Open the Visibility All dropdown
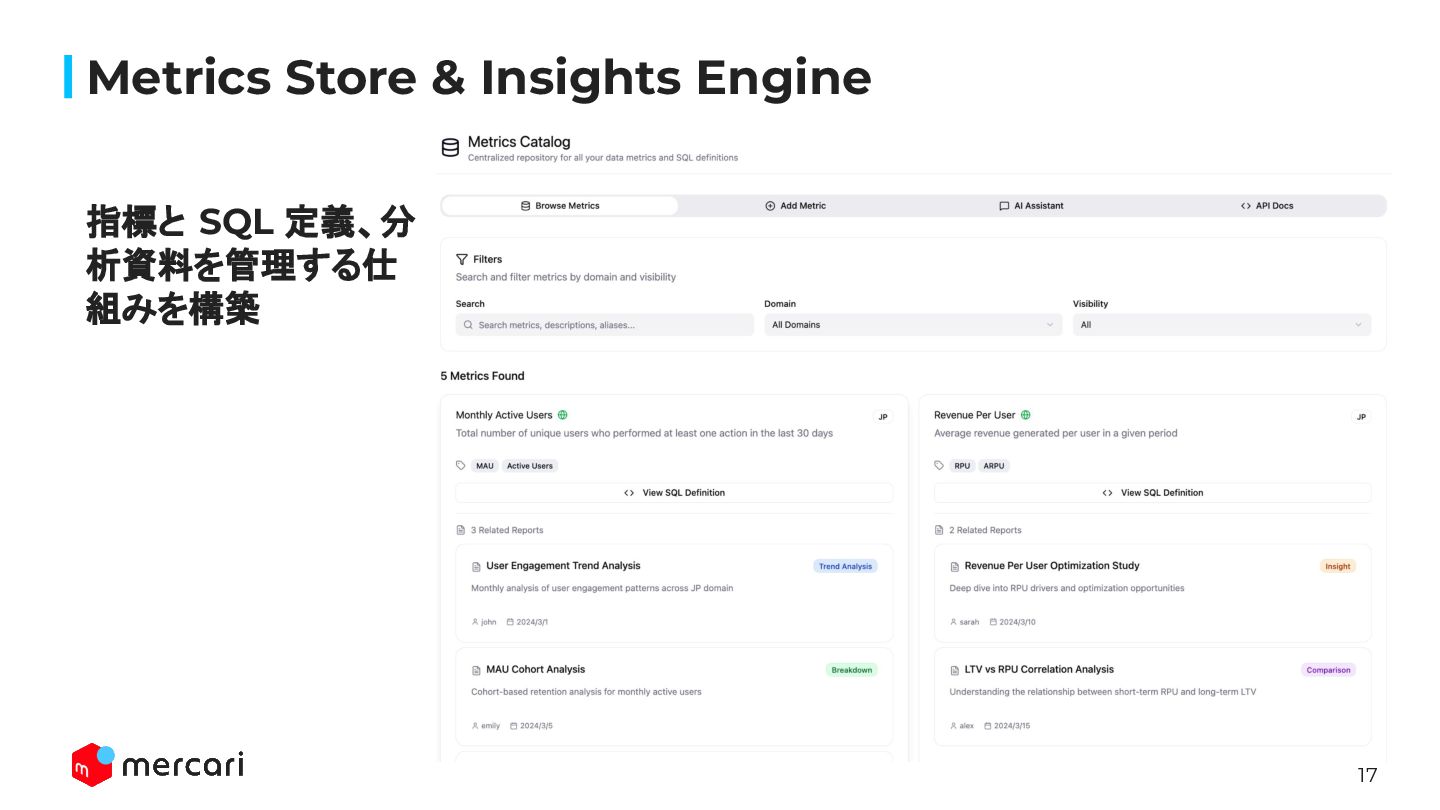The width and height of the screenshot is (1440, 810). (x=1222, y=325)
